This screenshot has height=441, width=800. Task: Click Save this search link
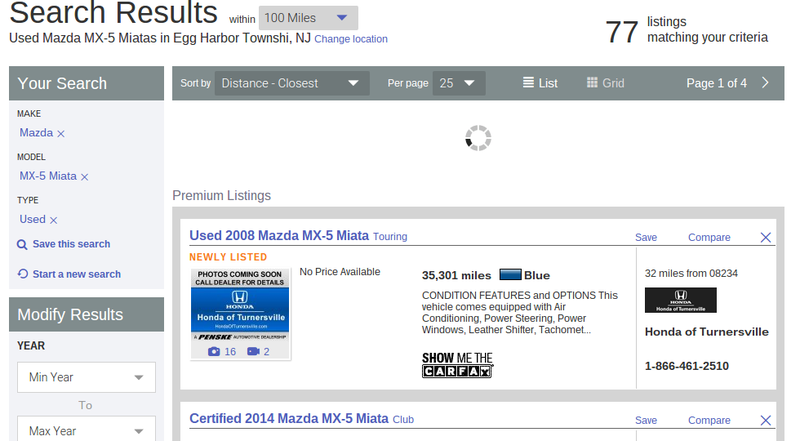[71, 244]
